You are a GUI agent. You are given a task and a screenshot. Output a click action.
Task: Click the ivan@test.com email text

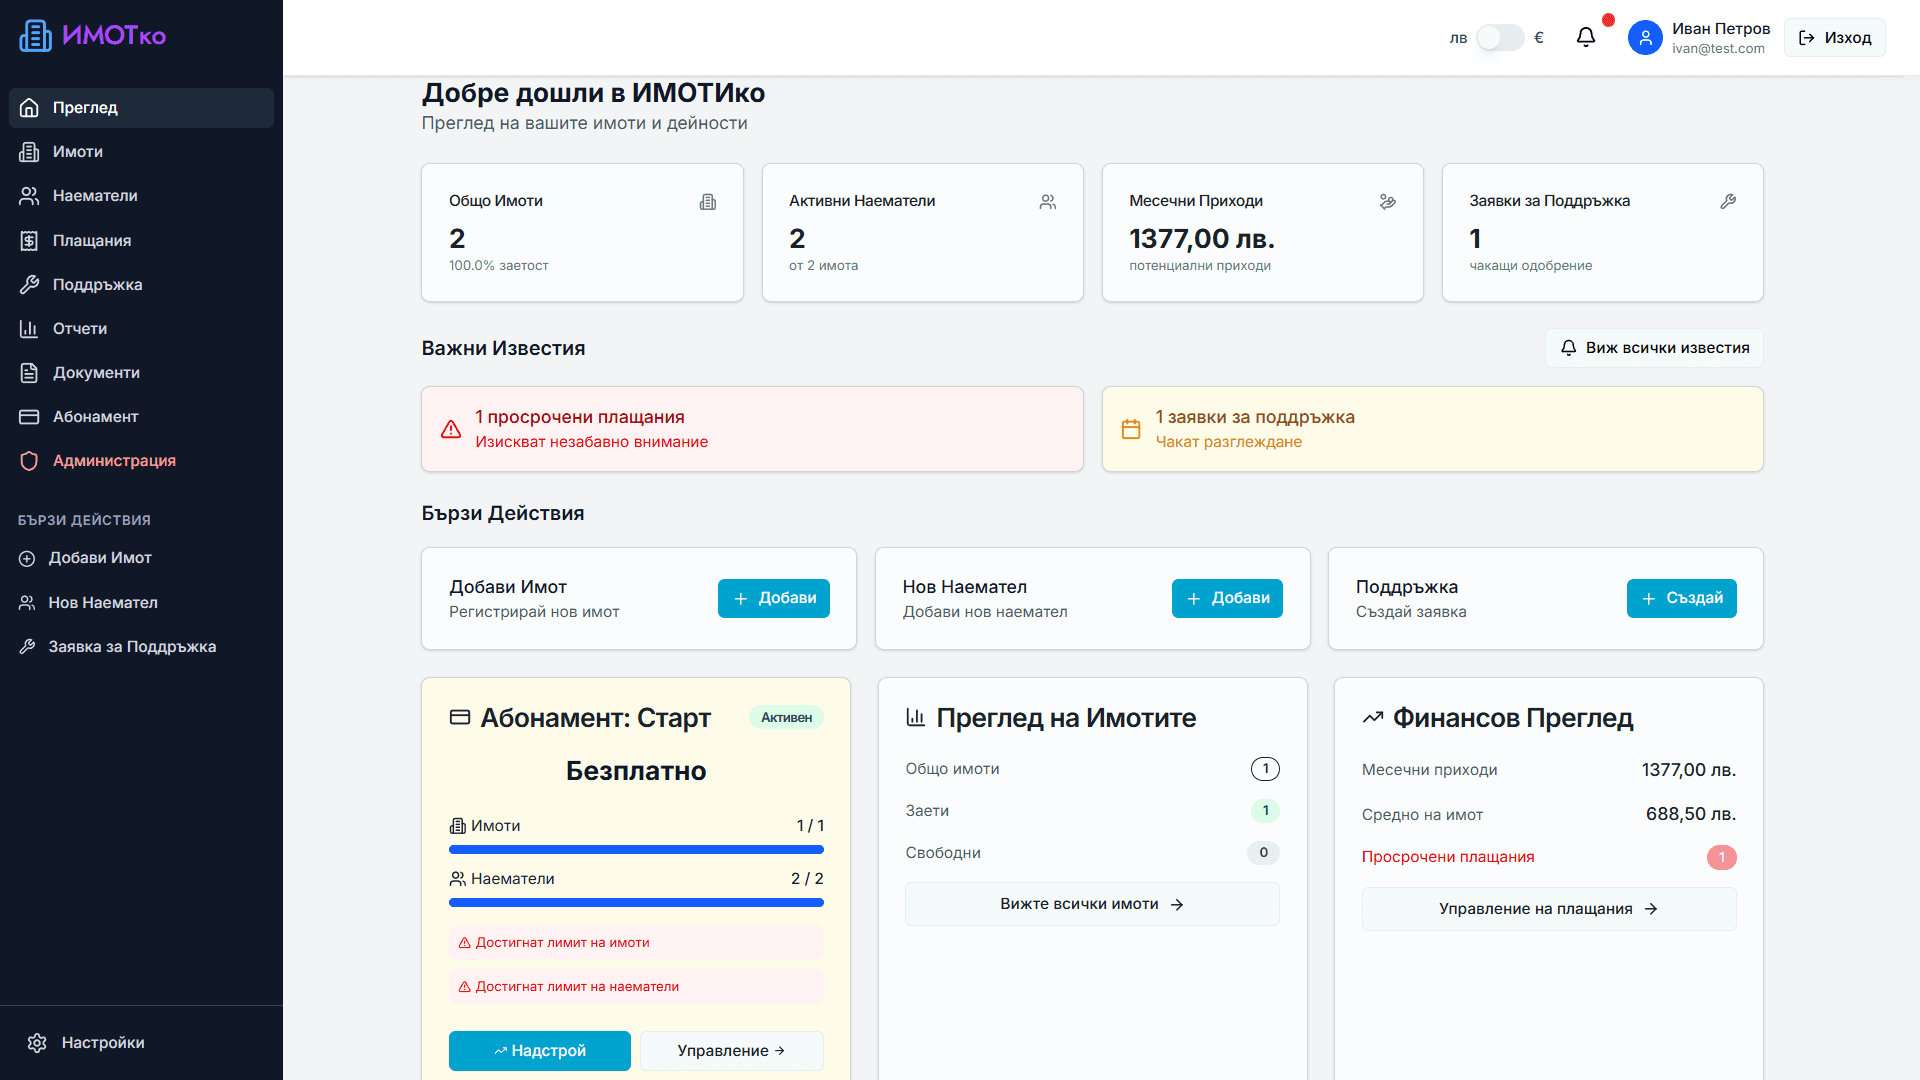point(1718,49)
